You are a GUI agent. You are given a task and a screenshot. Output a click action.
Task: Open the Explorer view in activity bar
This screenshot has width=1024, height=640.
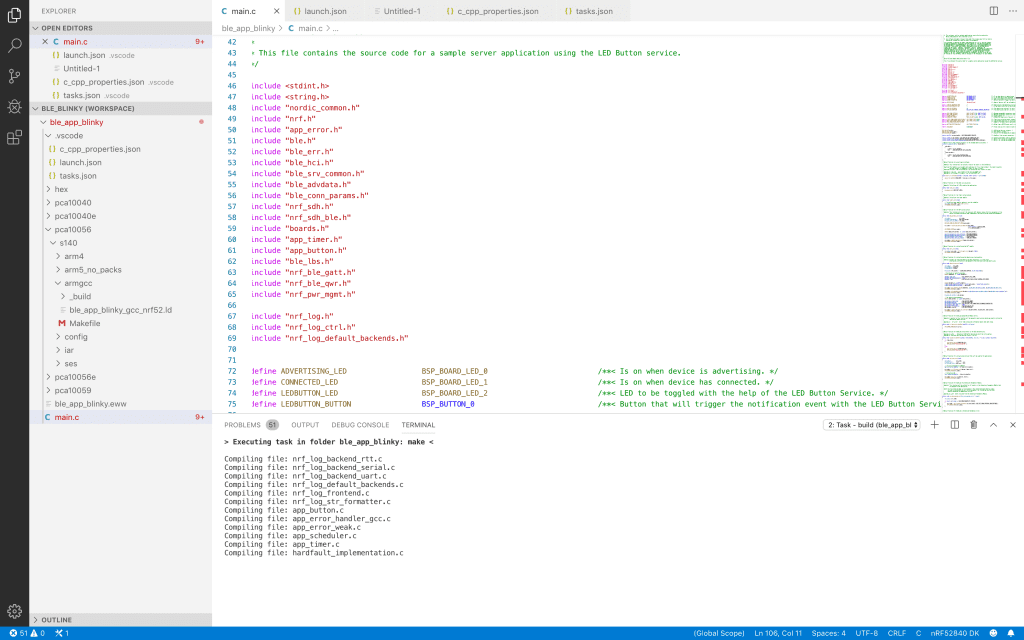(14, 15)
